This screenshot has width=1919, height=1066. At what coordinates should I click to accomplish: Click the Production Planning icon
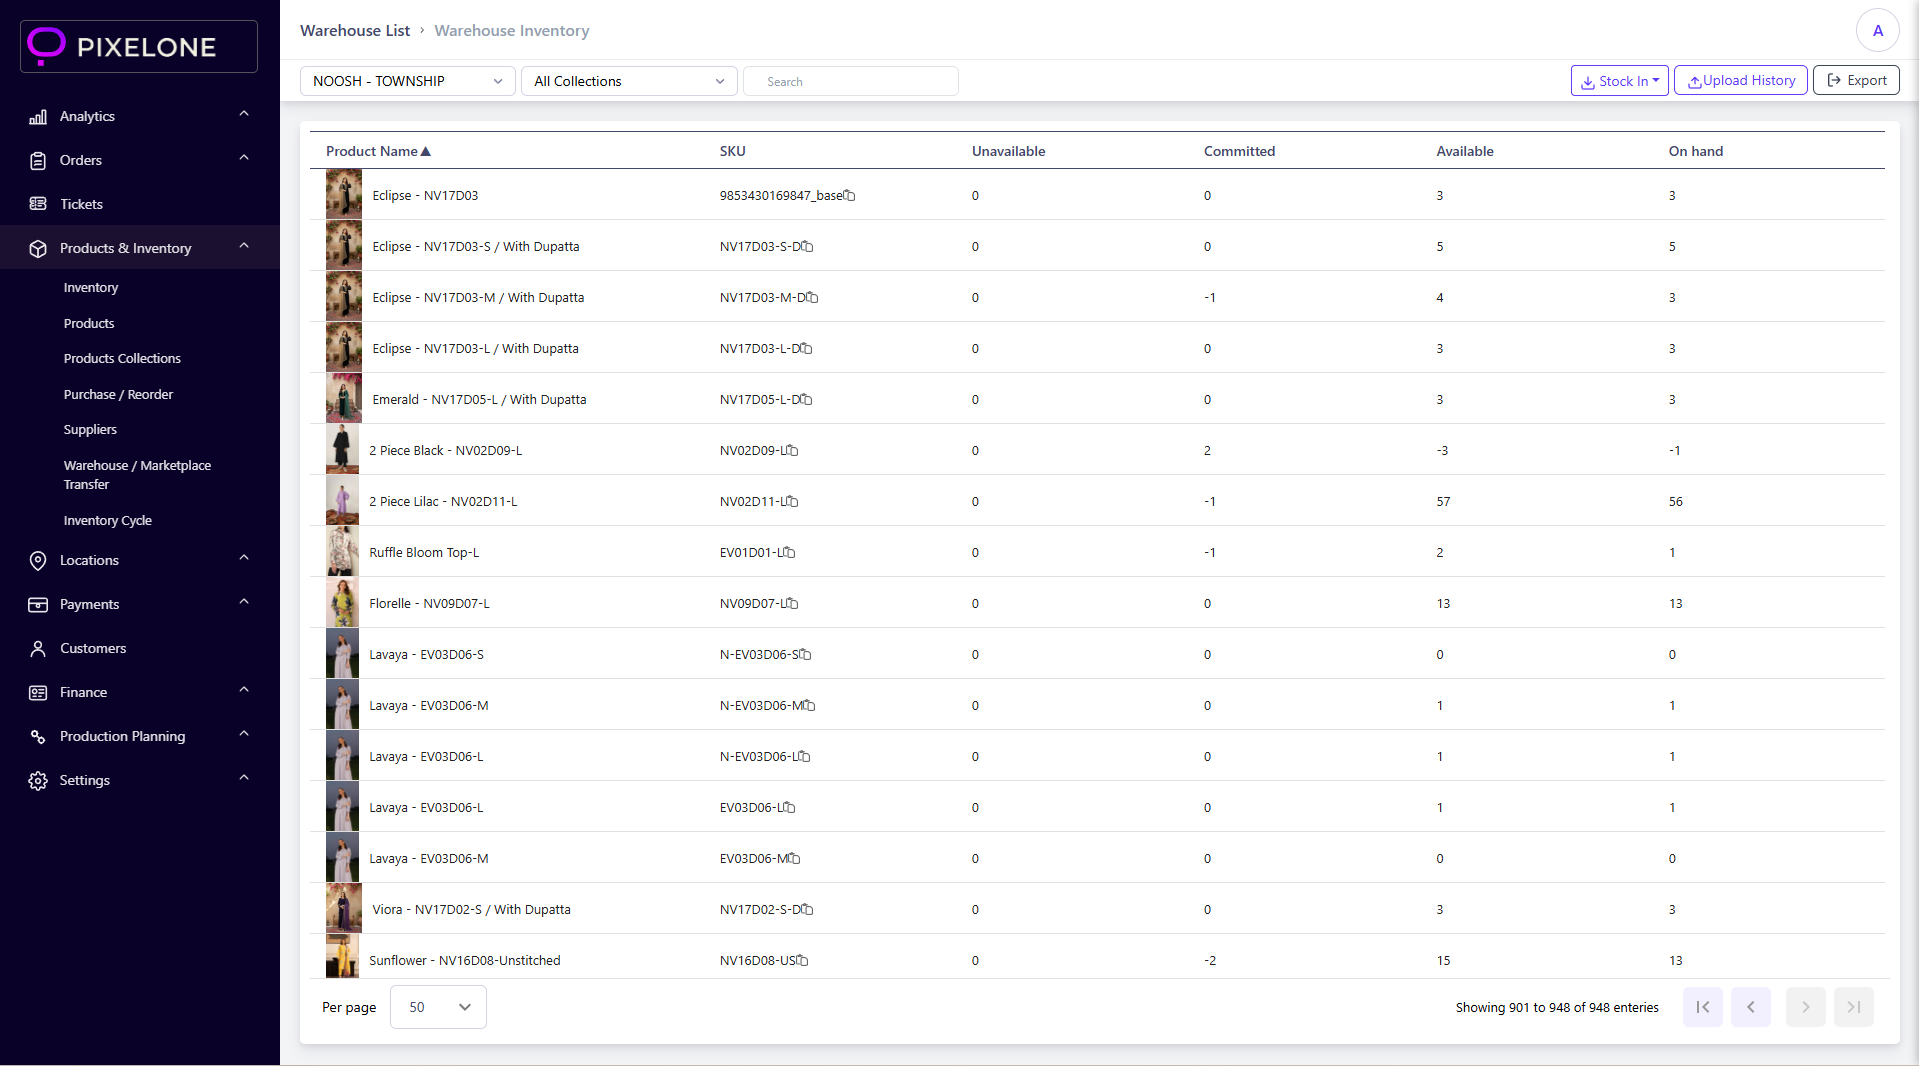tap(38, 737)
